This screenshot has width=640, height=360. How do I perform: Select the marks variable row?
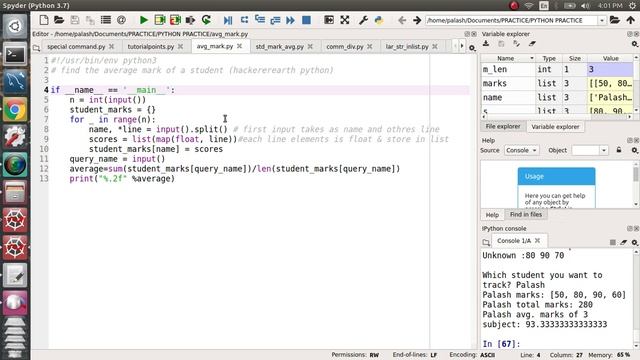click(x=557, y=83)
